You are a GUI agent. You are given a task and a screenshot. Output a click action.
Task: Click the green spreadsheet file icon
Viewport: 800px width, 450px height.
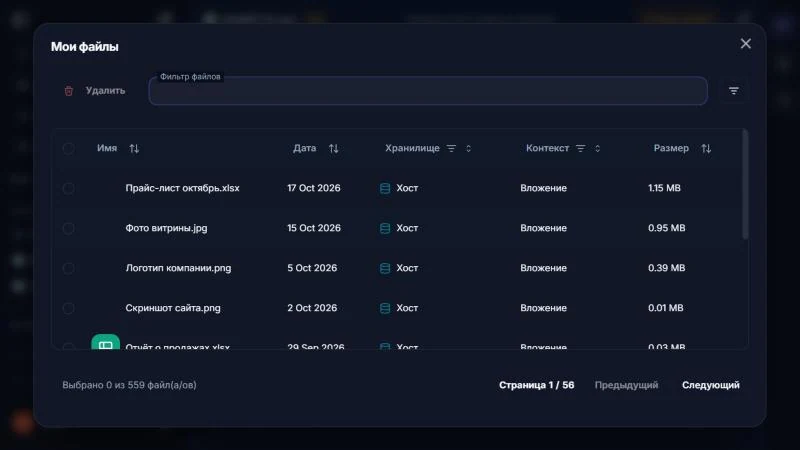click(106, 342)
